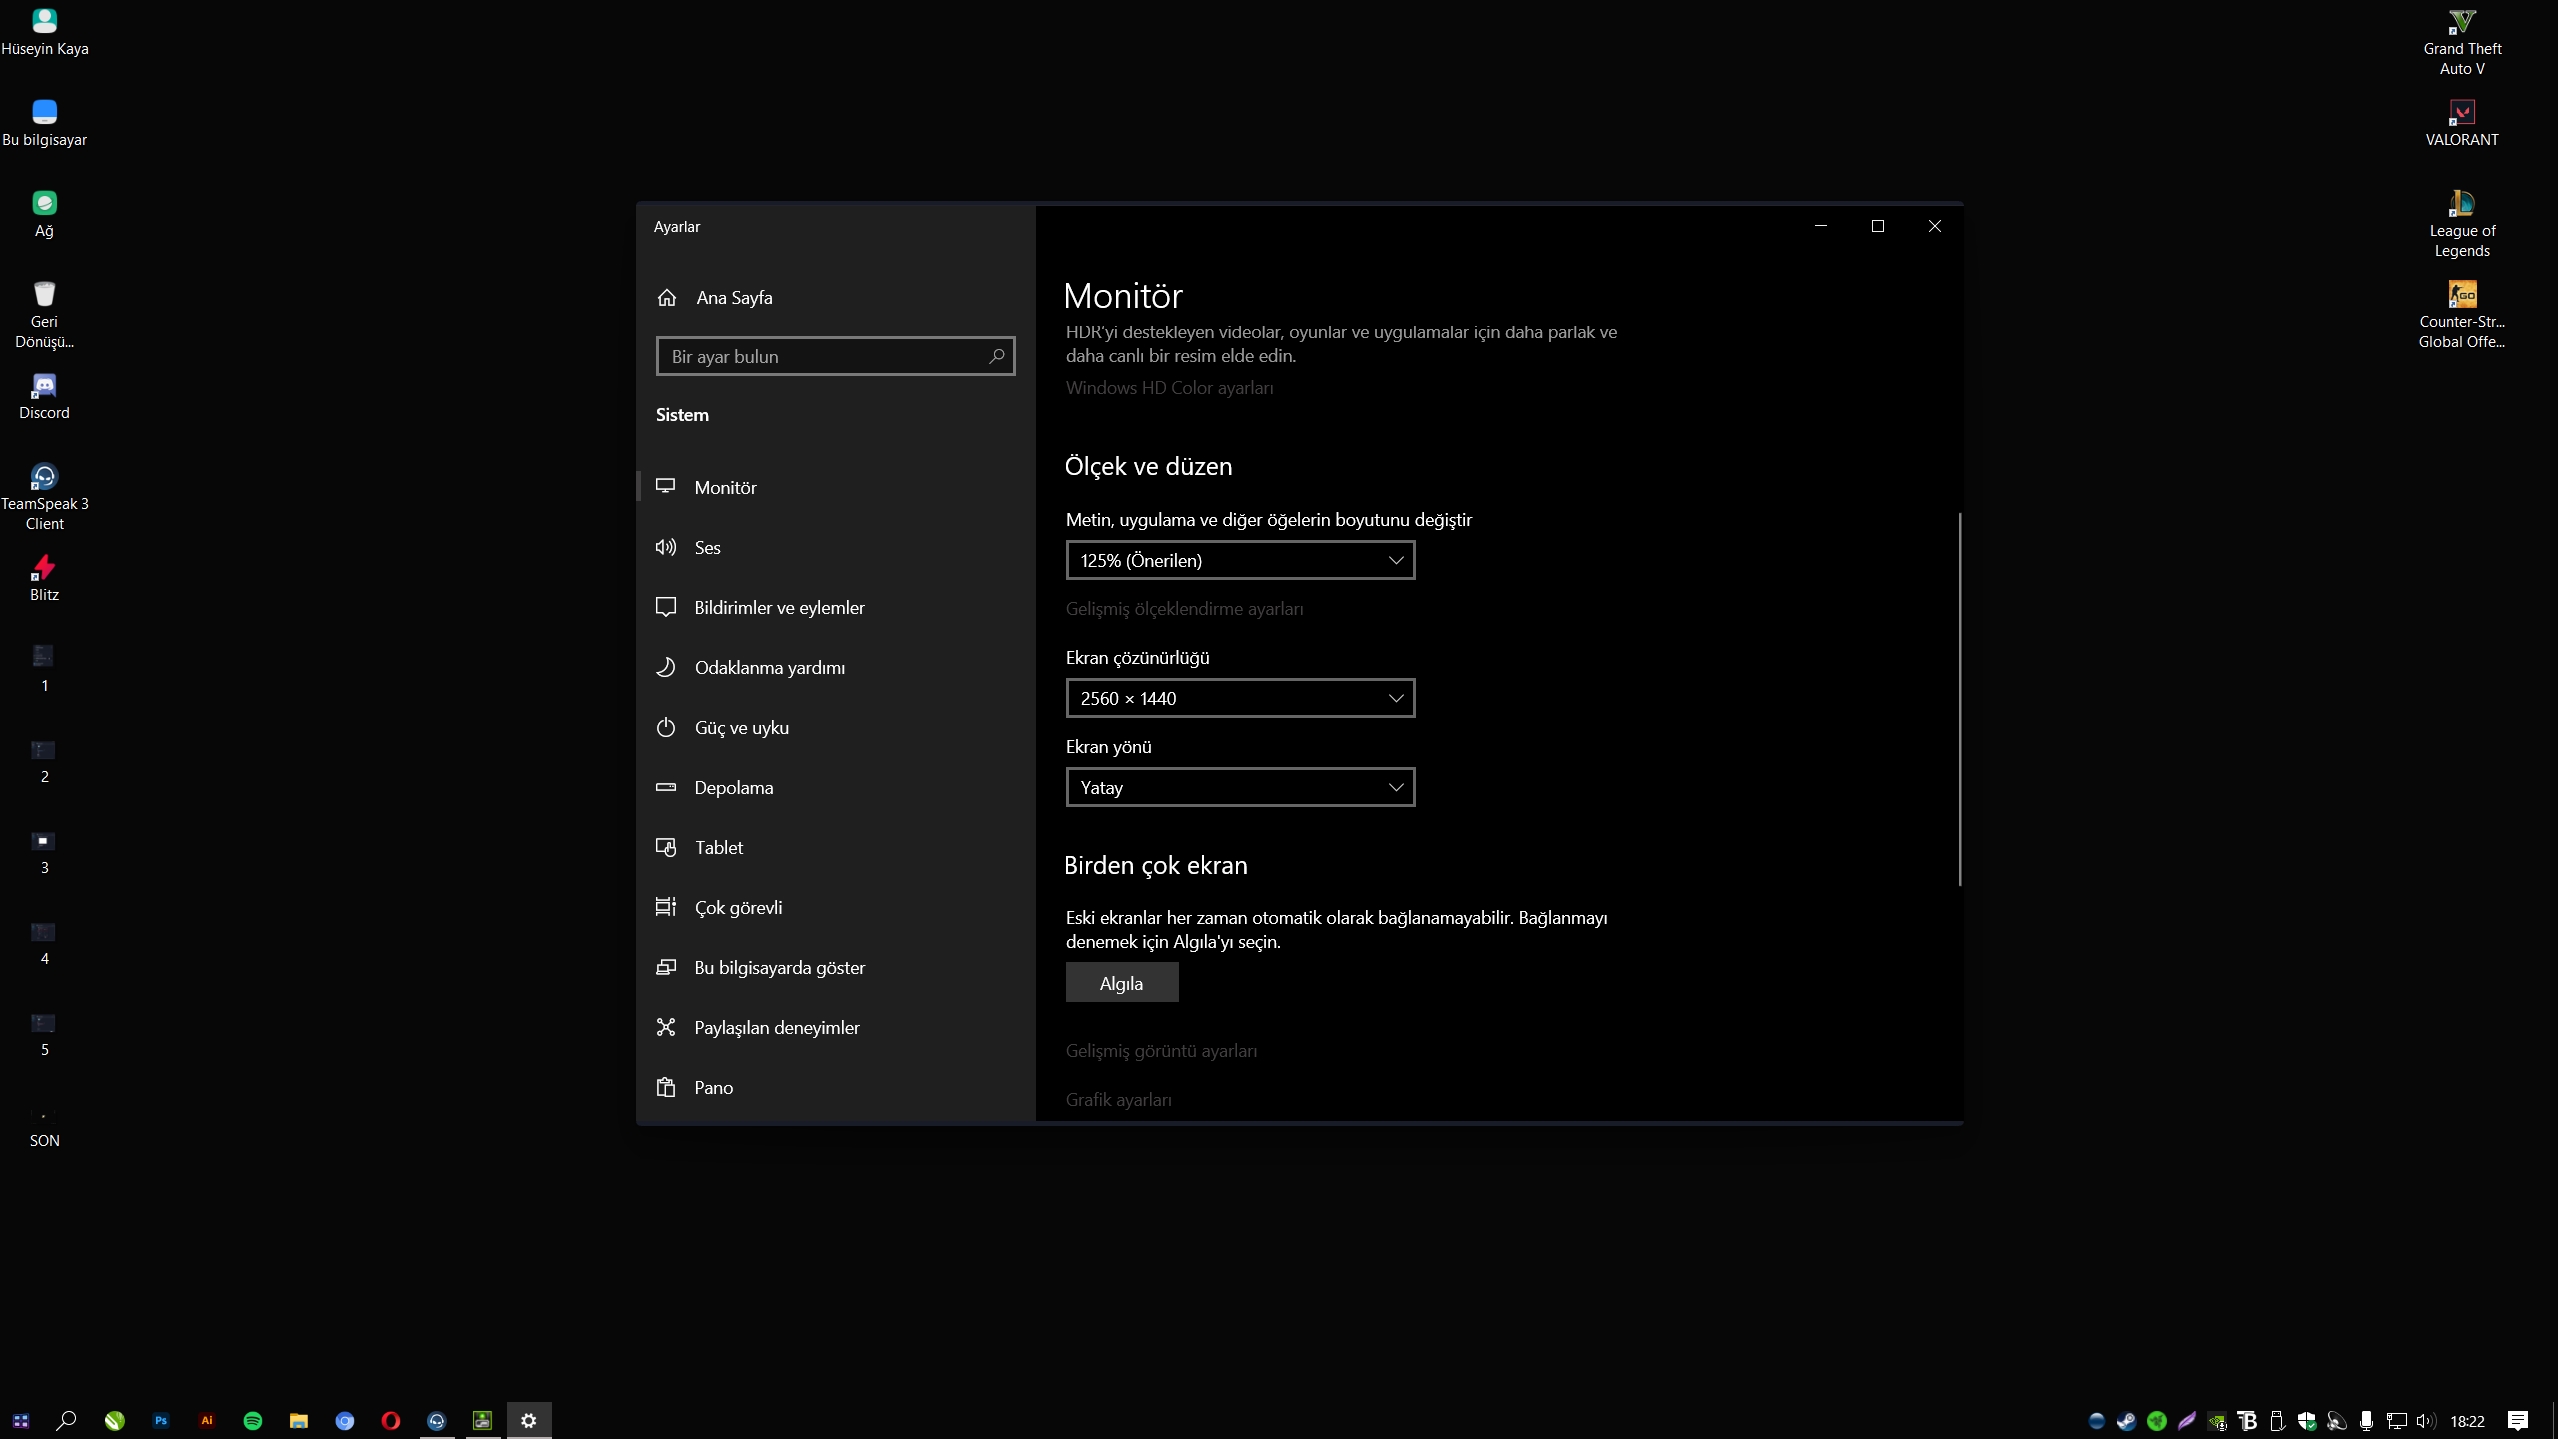Expand the 125% (Önerilen) scale dropdown
The width and height of the screenshot is (2558, 1439).
click(x=1239, y=560)
